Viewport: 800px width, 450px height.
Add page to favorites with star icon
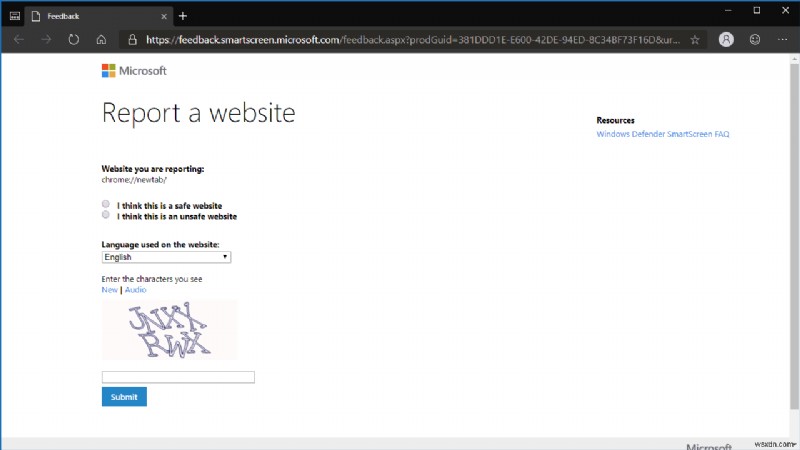[x=695, y=39]
